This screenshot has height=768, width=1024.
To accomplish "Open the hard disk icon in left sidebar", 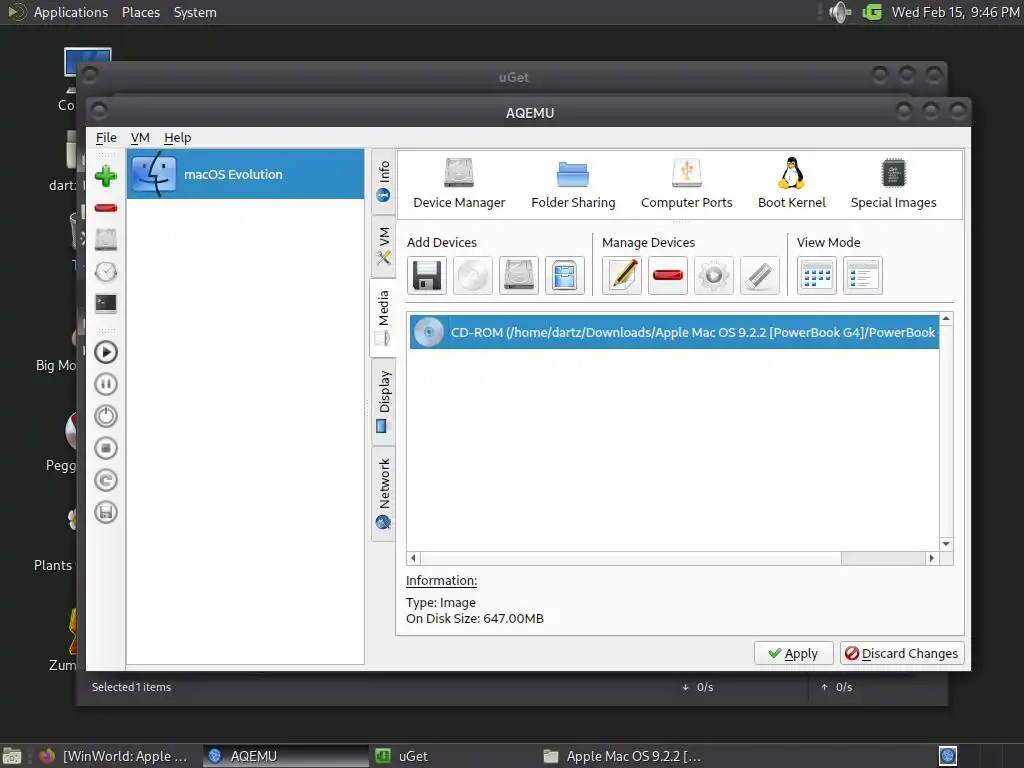I will click(x=106, y=240).
